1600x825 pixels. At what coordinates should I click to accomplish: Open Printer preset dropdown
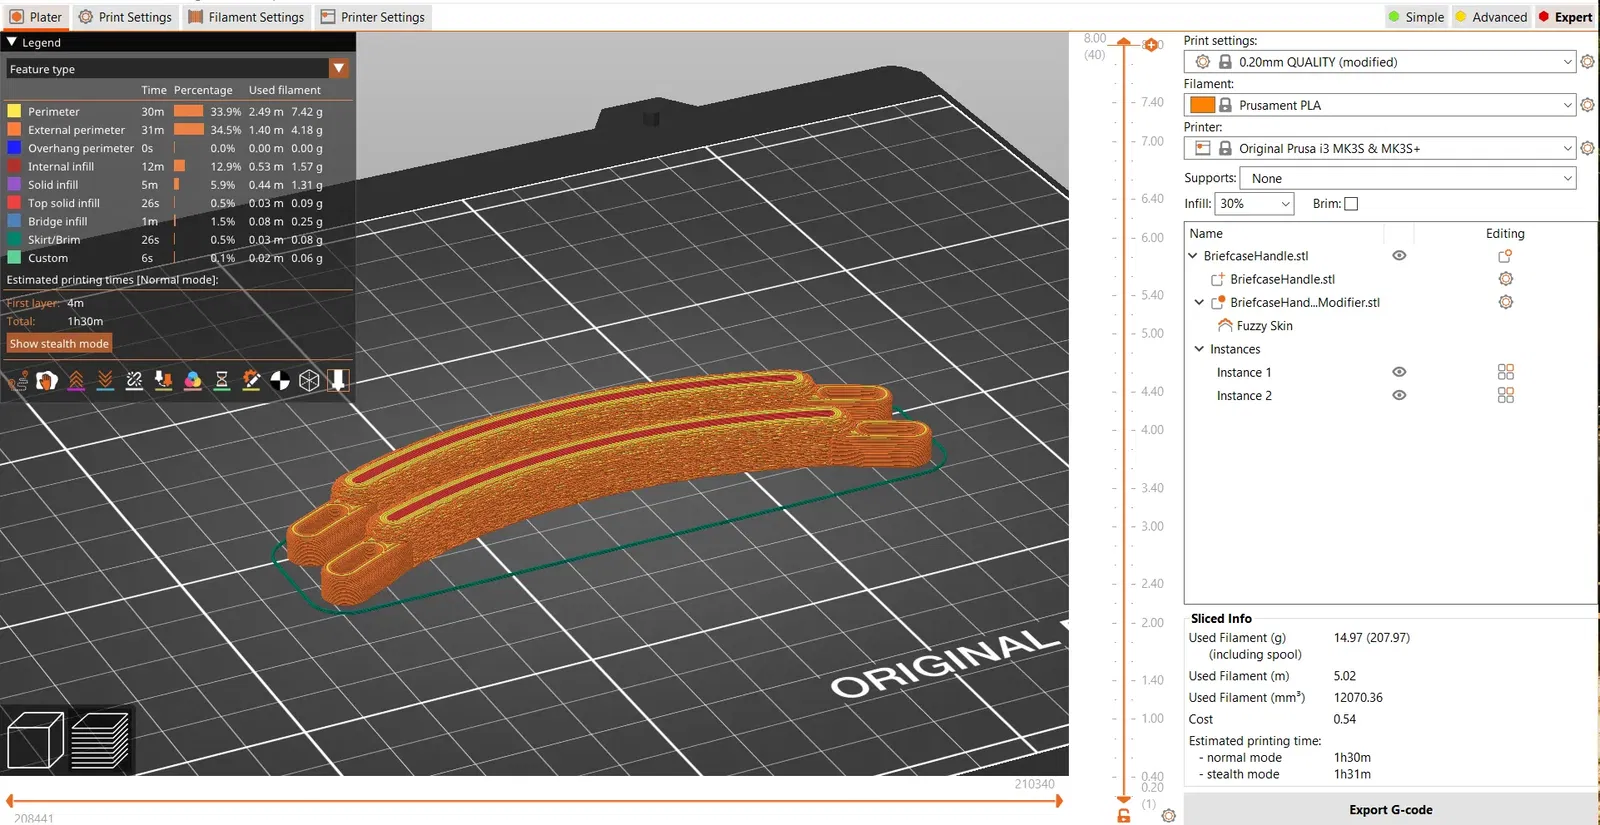[x=1380, y=148]
